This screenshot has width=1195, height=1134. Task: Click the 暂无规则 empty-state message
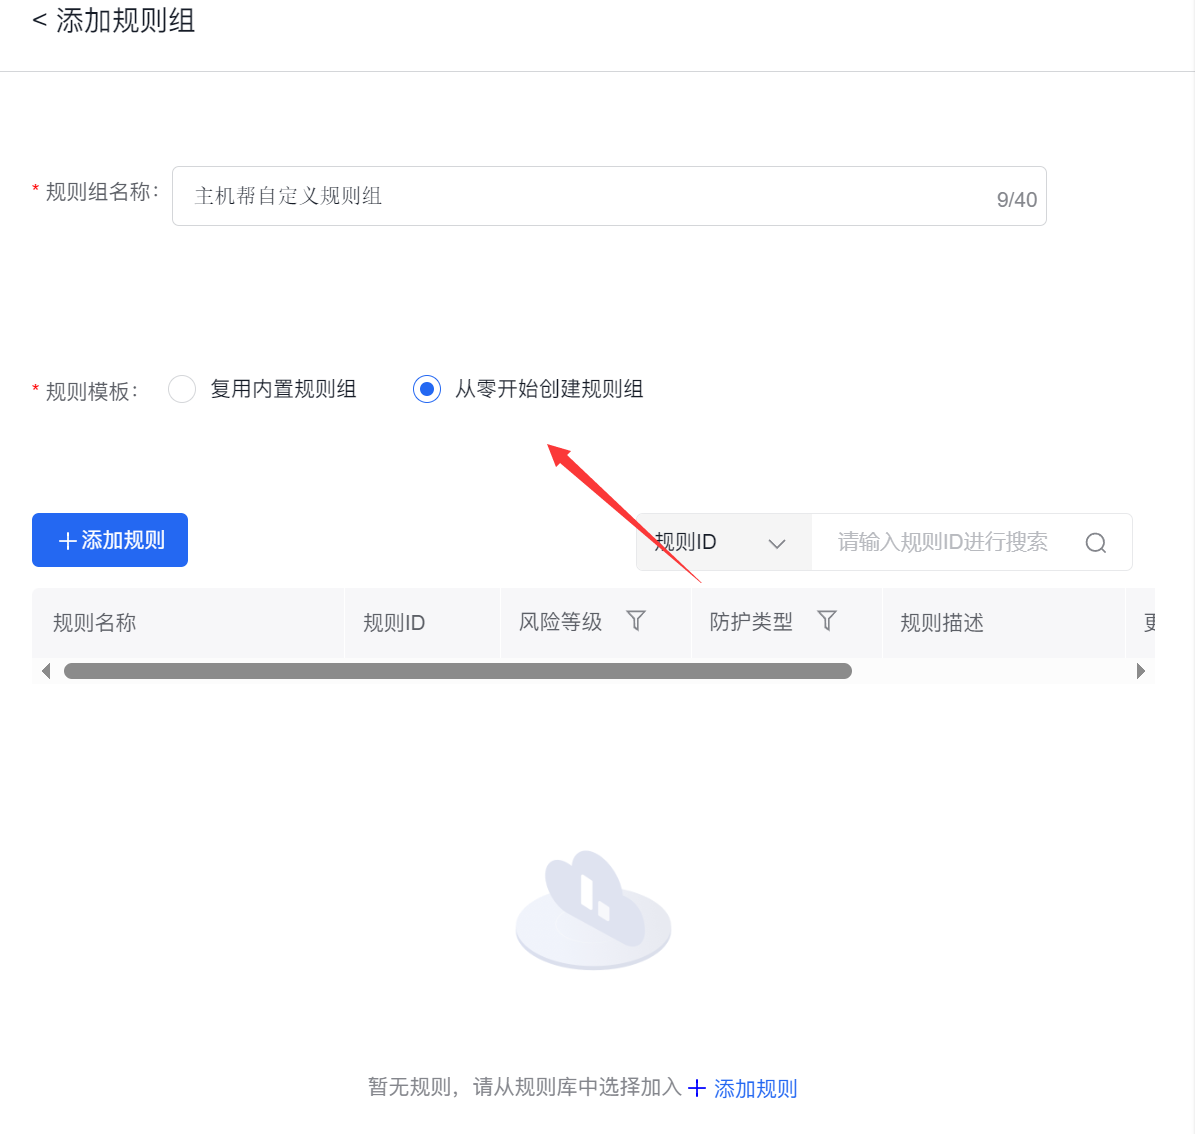pyautogui.click(x=524, y=1087)
